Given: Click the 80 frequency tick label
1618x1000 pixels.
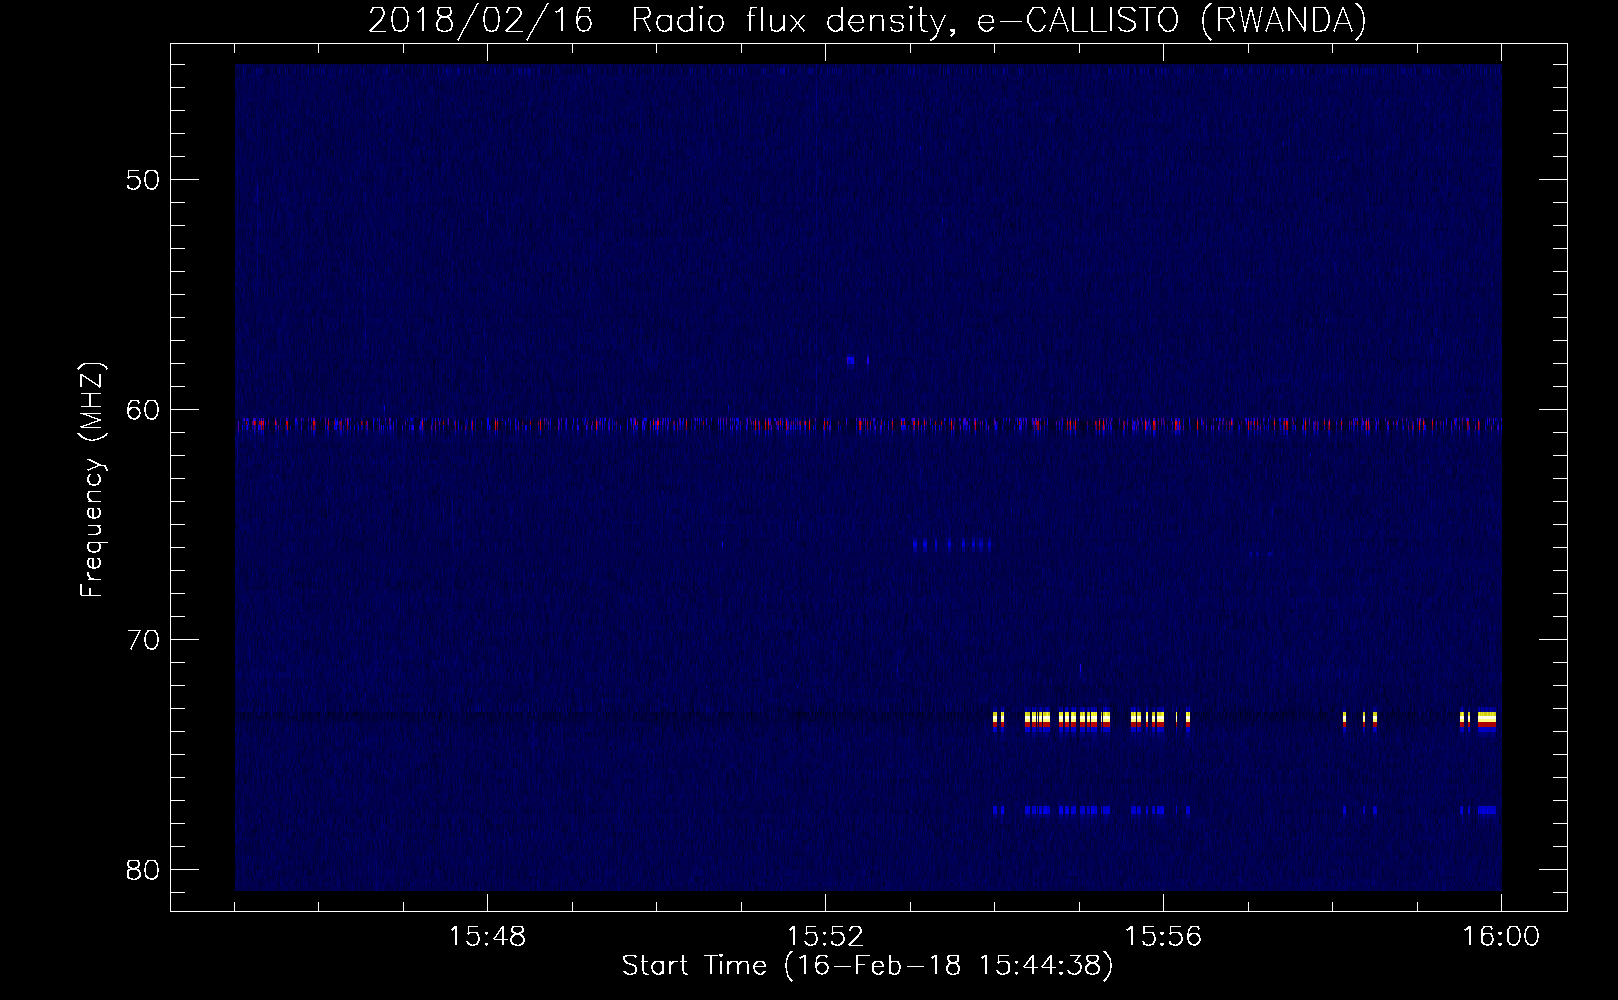Looking at the screenshot, I should [143, 870].
